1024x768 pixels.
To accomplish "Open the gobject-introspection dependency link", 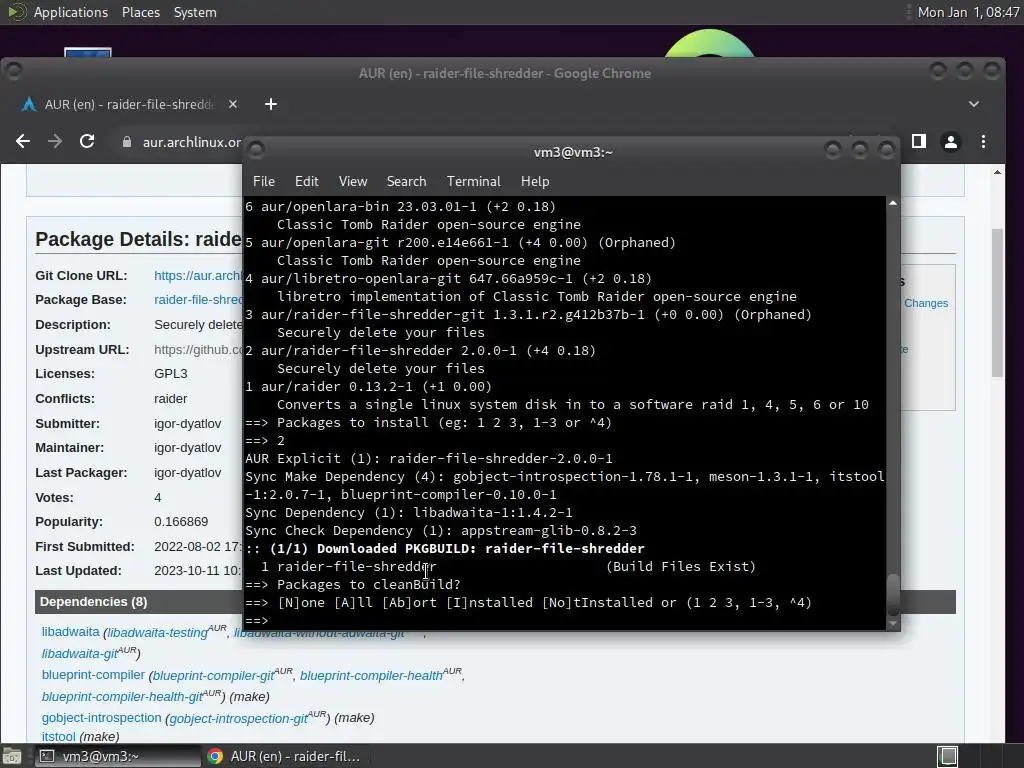I will coord(101,718).
